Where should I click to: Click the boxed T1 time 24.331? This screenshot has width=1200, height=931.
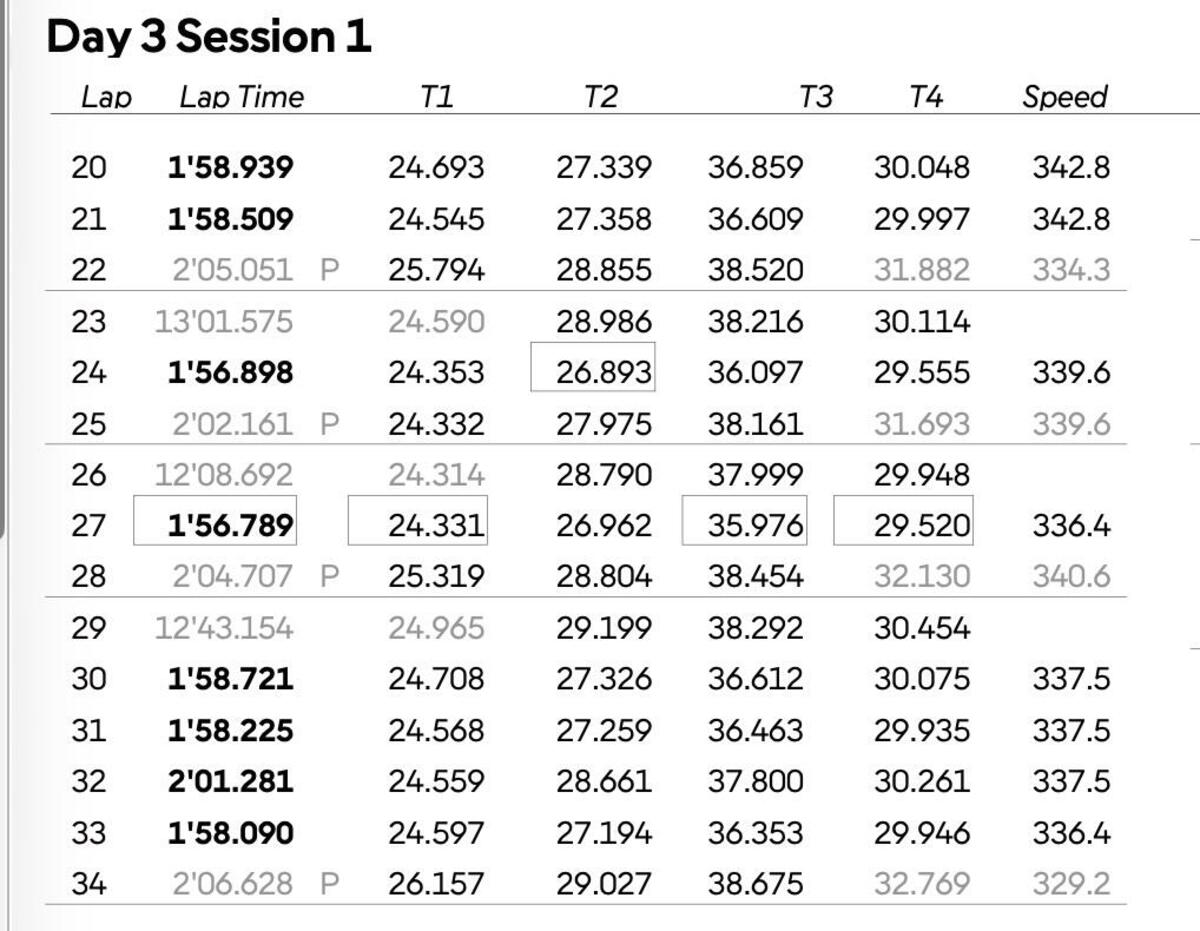[x=435, y=525]
